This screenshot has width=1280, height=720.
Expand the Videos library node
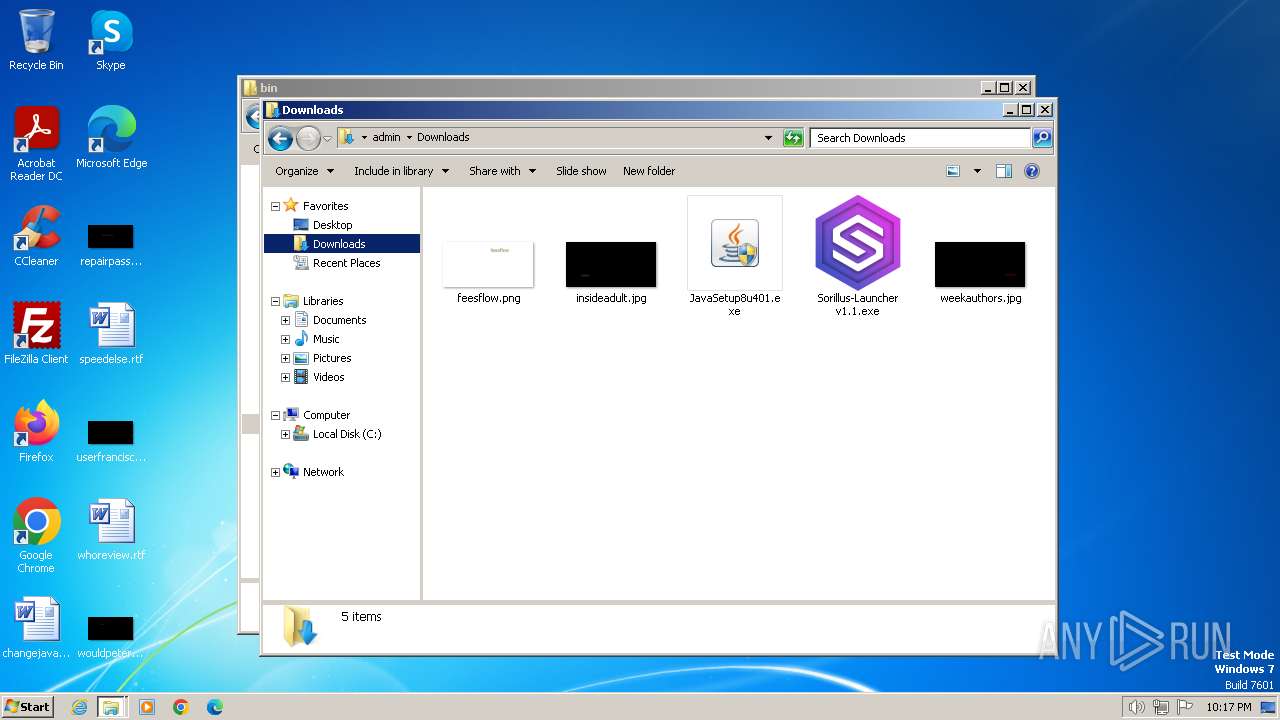click(286, 377)
